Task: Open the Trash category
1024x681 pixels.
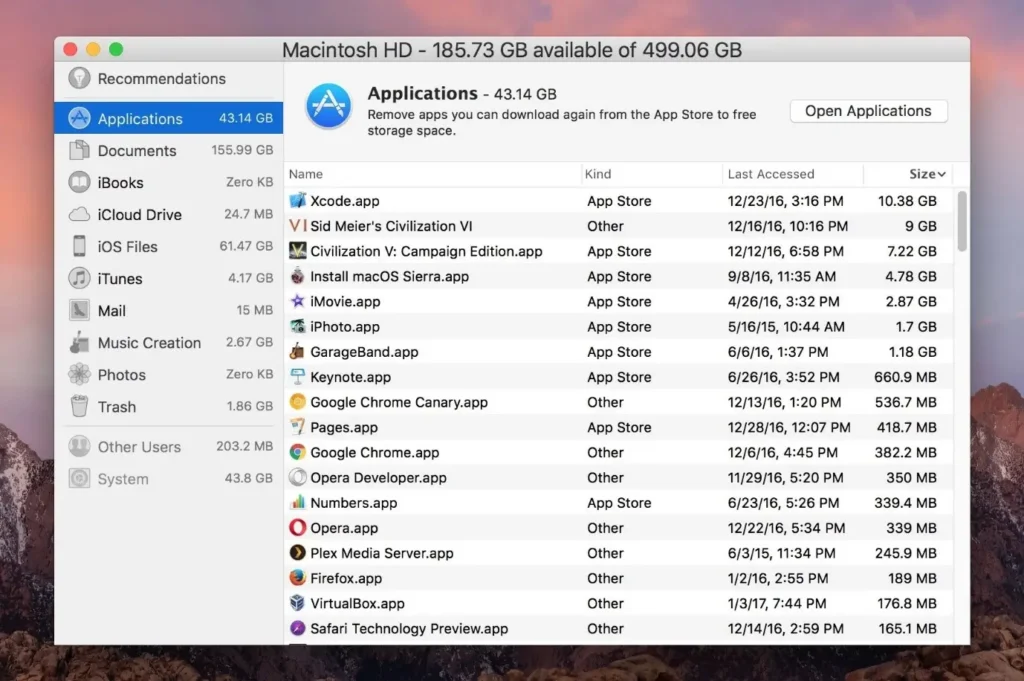Action: tap(168, 406)
